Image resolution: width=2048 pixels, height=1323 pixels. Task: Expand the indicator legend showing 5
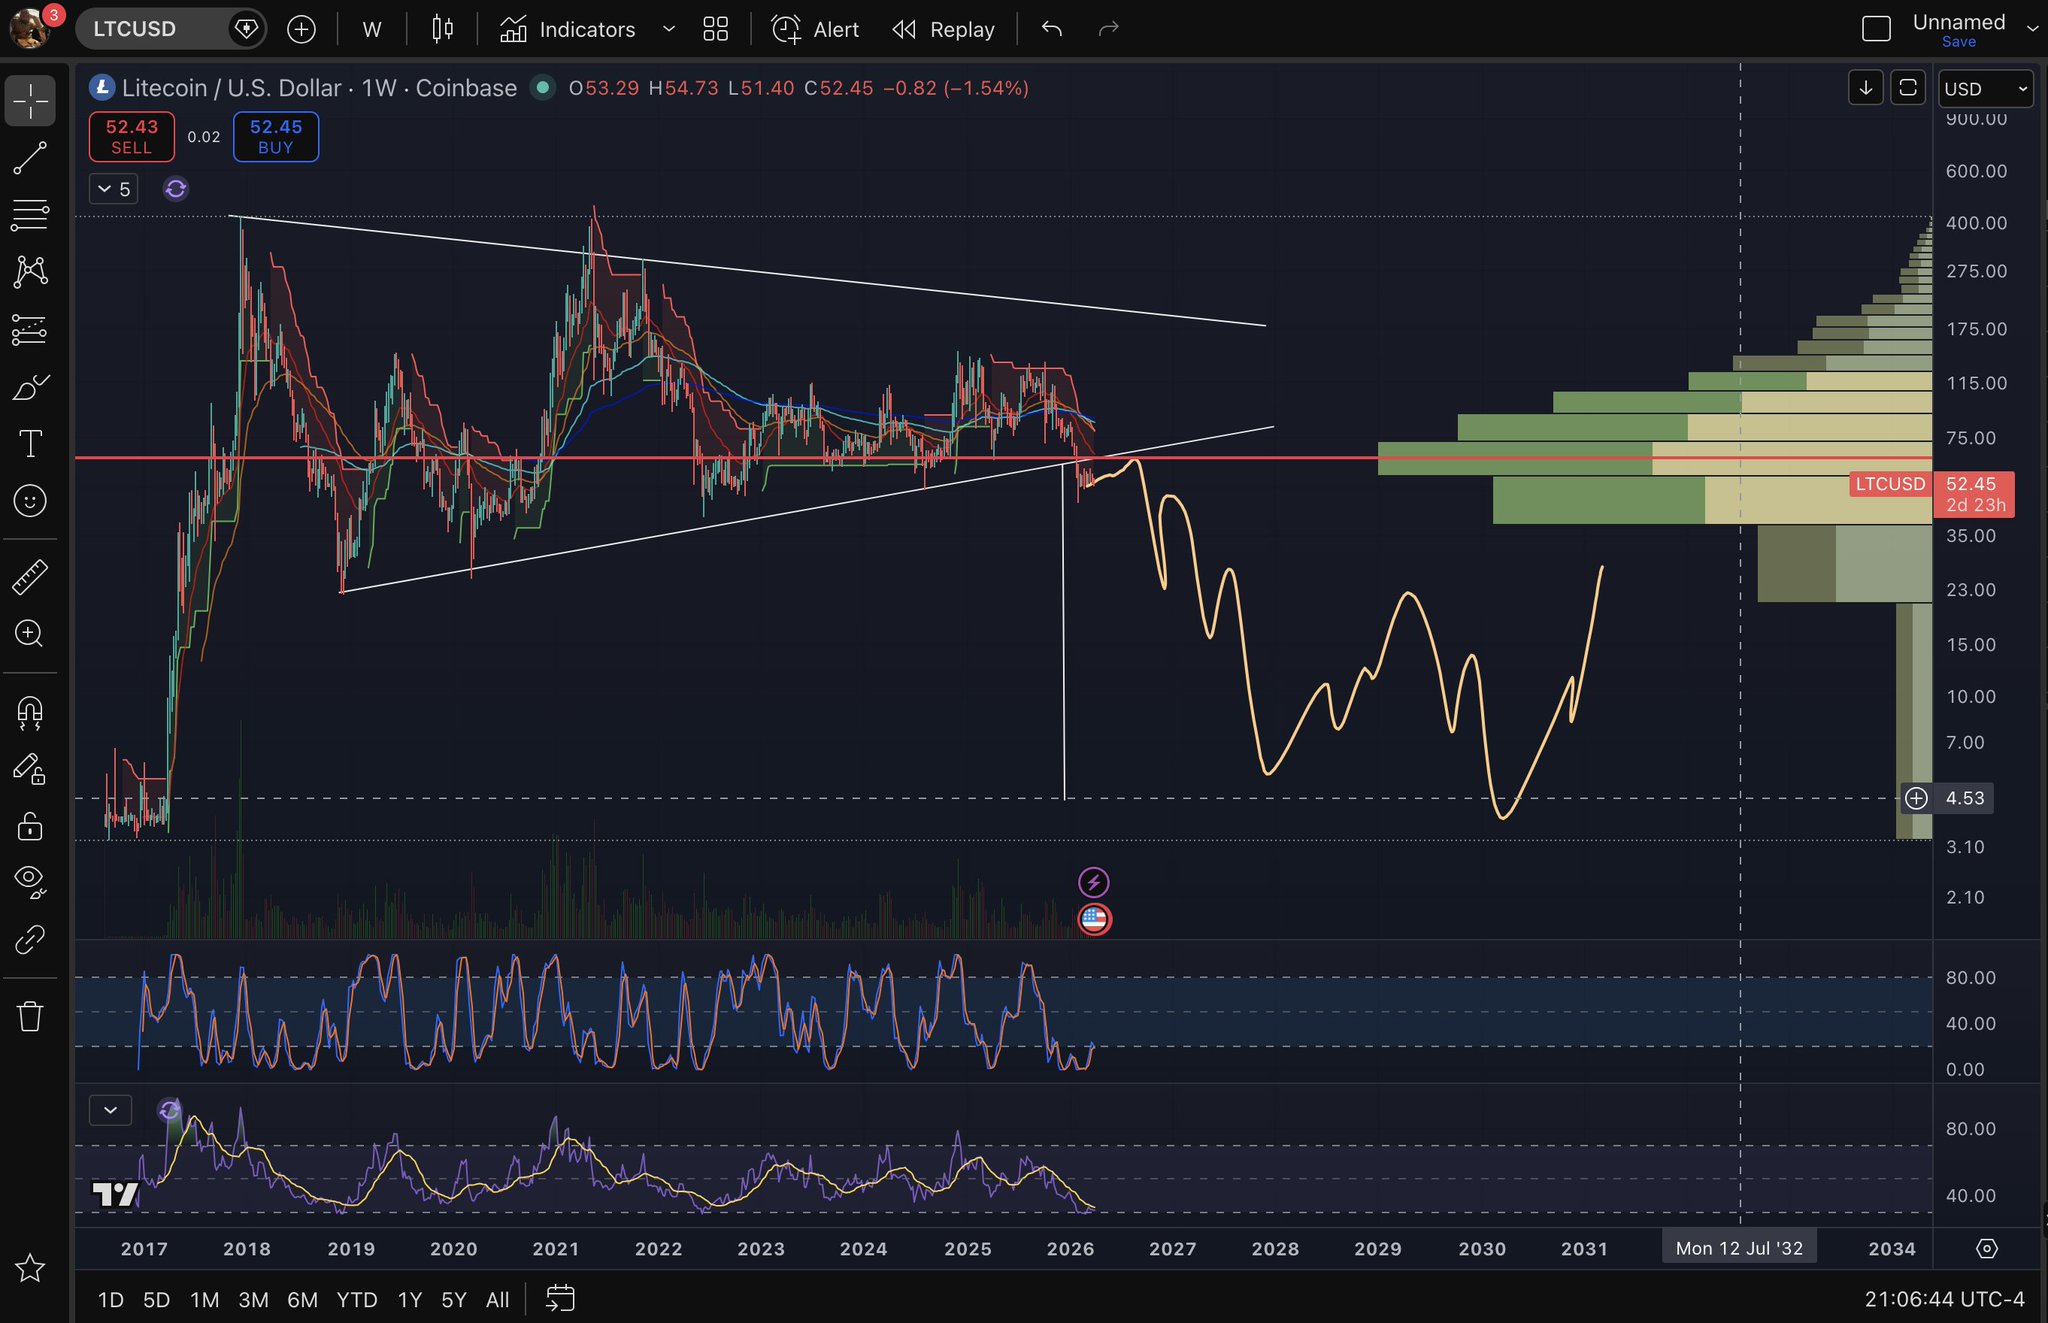click(114, 189)
